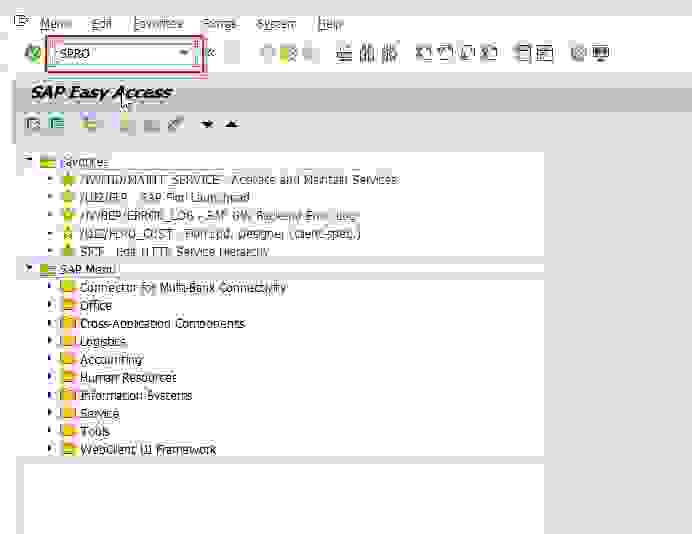692x534 pixels.
Task: Select the Logistics folder label
Action: tap(103, 341)
